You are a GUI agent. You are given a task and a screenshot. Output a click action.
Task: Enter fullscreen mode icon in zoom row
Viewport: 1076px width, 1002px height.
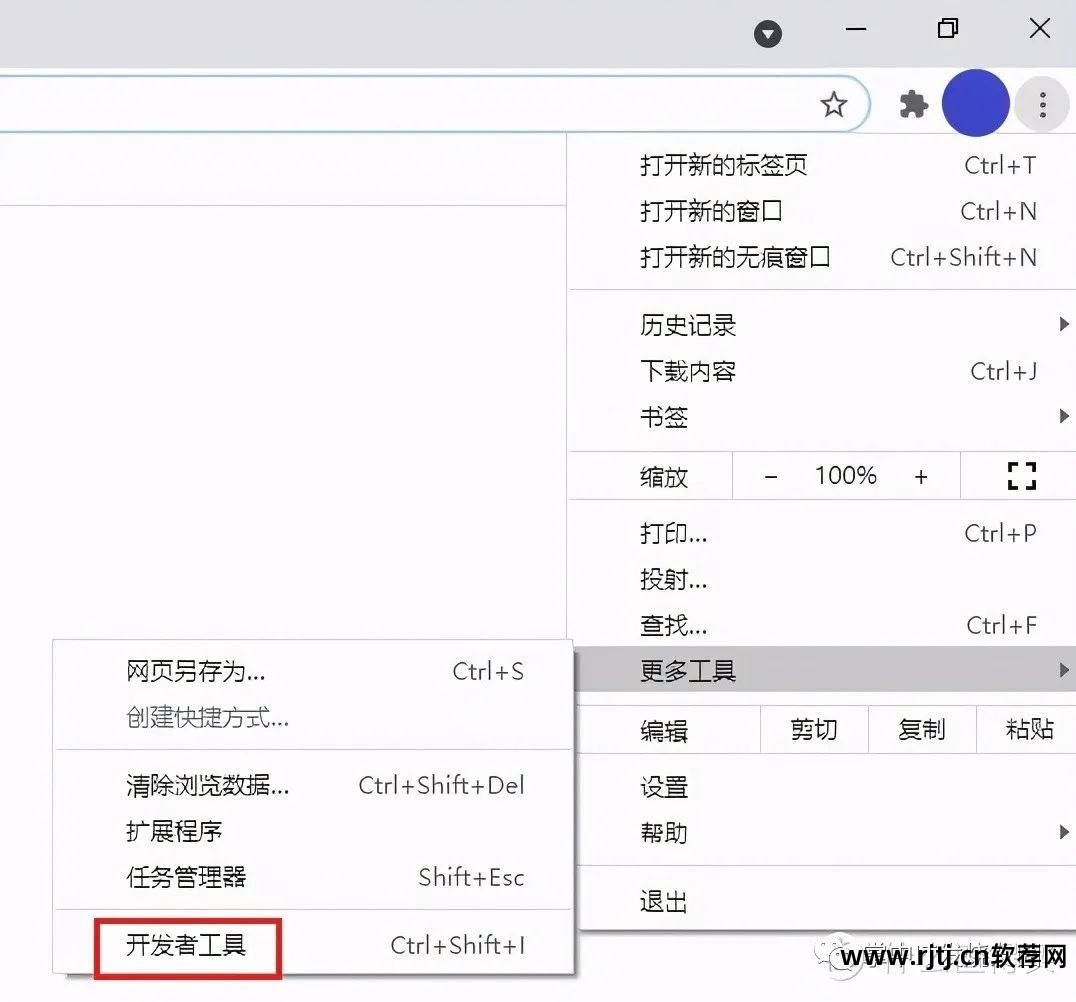click(x=1021, y=476)
